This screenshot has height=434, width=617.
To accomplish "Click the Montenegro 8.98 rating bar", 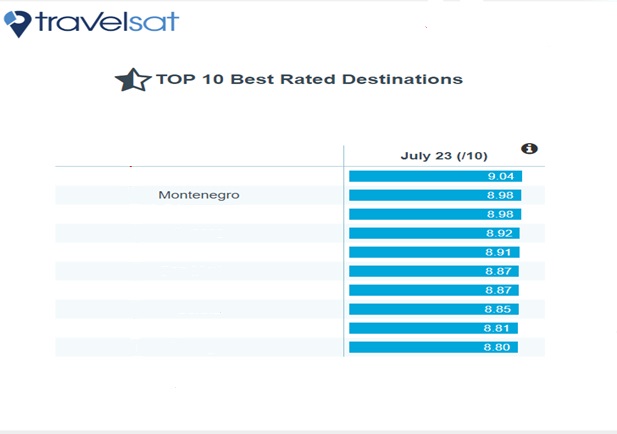I will tap(435, 195).
